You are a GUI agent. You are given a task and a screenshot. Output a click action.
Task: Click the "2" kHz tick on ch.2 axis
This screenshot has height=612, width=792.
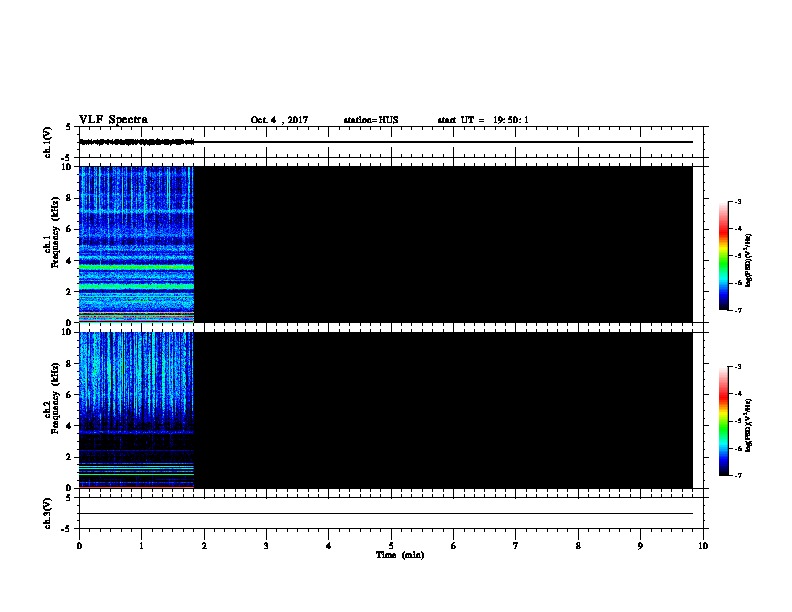click(x=69, y=457)
